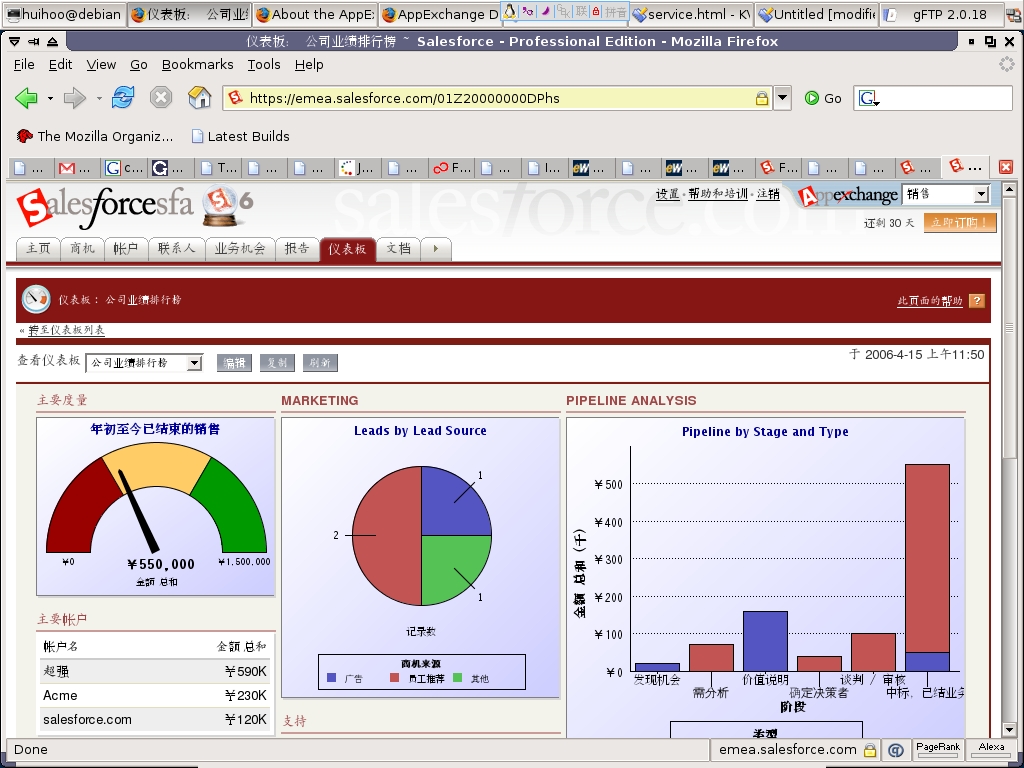The width and height of the screenshot is (1024, 768).
Task: Click the 此页面的帮助 link
Action: click(929, 300)
